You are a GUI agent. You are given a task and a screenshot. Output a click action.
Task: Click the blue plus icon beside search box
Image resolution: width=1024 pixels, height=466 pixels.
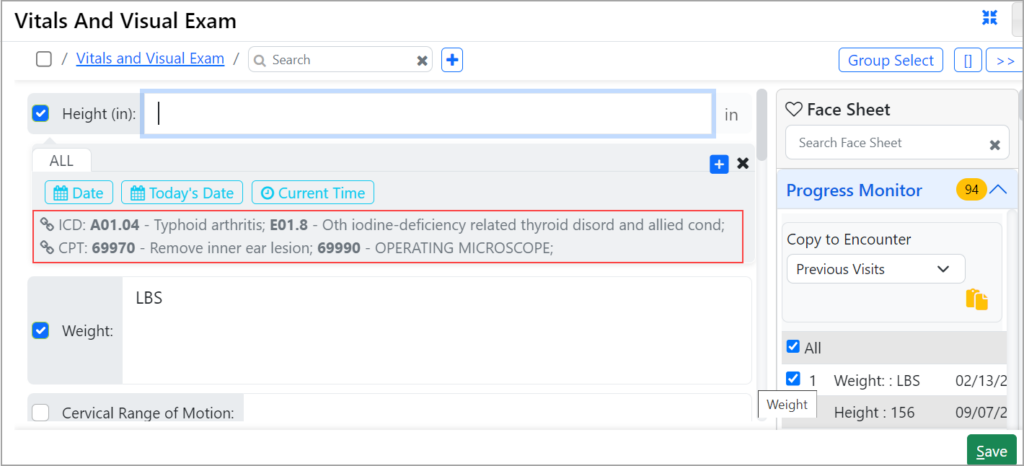[452, 60]
